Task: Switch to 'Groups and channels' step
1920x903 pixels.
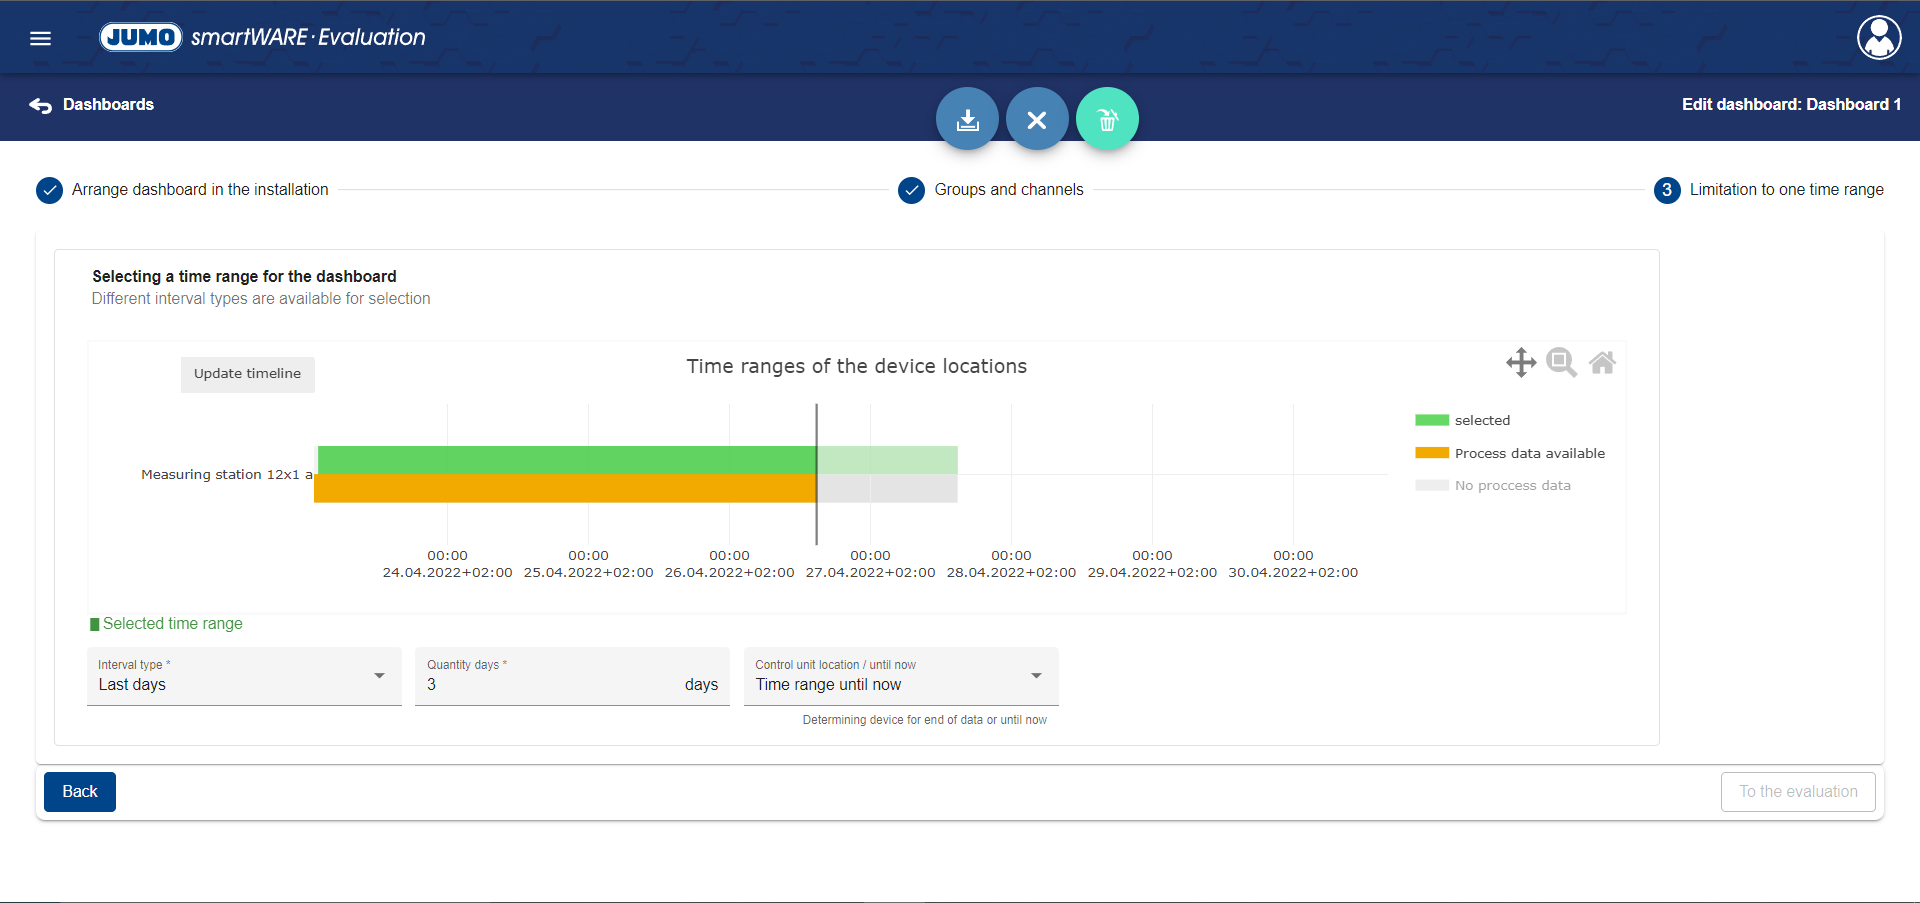Action: tap(1007, 190)
